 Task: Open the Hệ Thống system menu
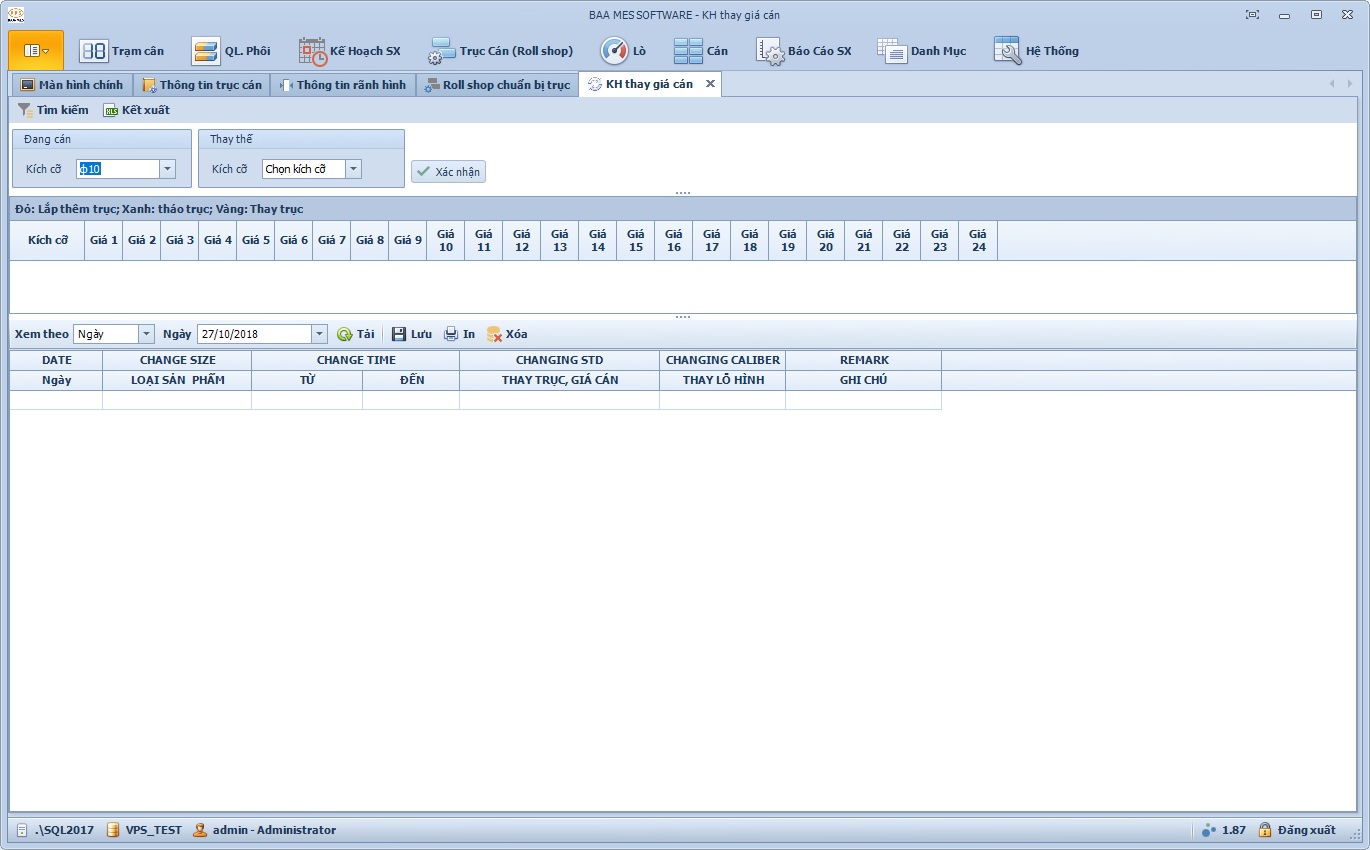[1036, 51]
